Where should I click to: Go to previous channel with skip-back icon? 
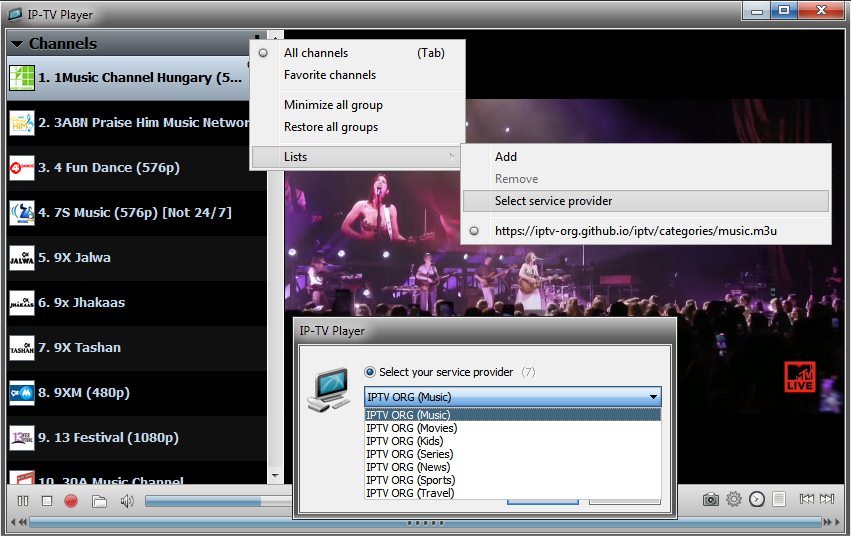coord(806,499)
